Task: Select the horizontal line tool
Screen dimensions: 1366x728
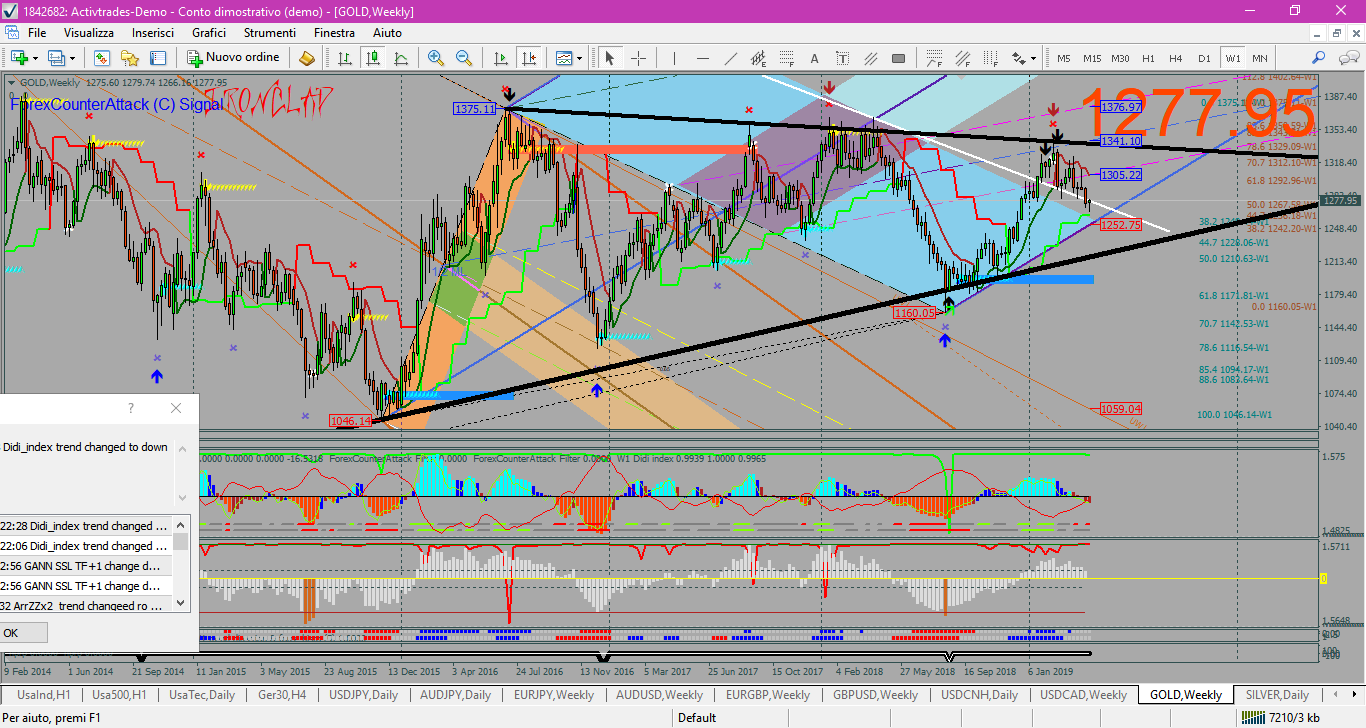Action: point(703,57)
